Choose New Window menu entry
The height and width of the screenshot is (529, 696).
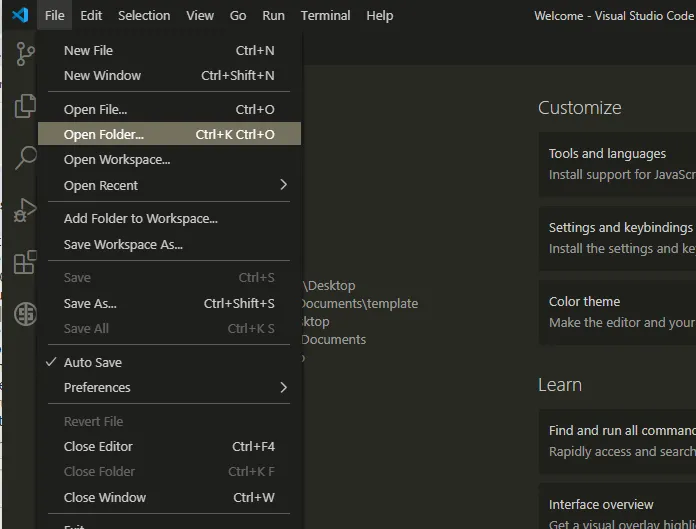click(169, 75)
